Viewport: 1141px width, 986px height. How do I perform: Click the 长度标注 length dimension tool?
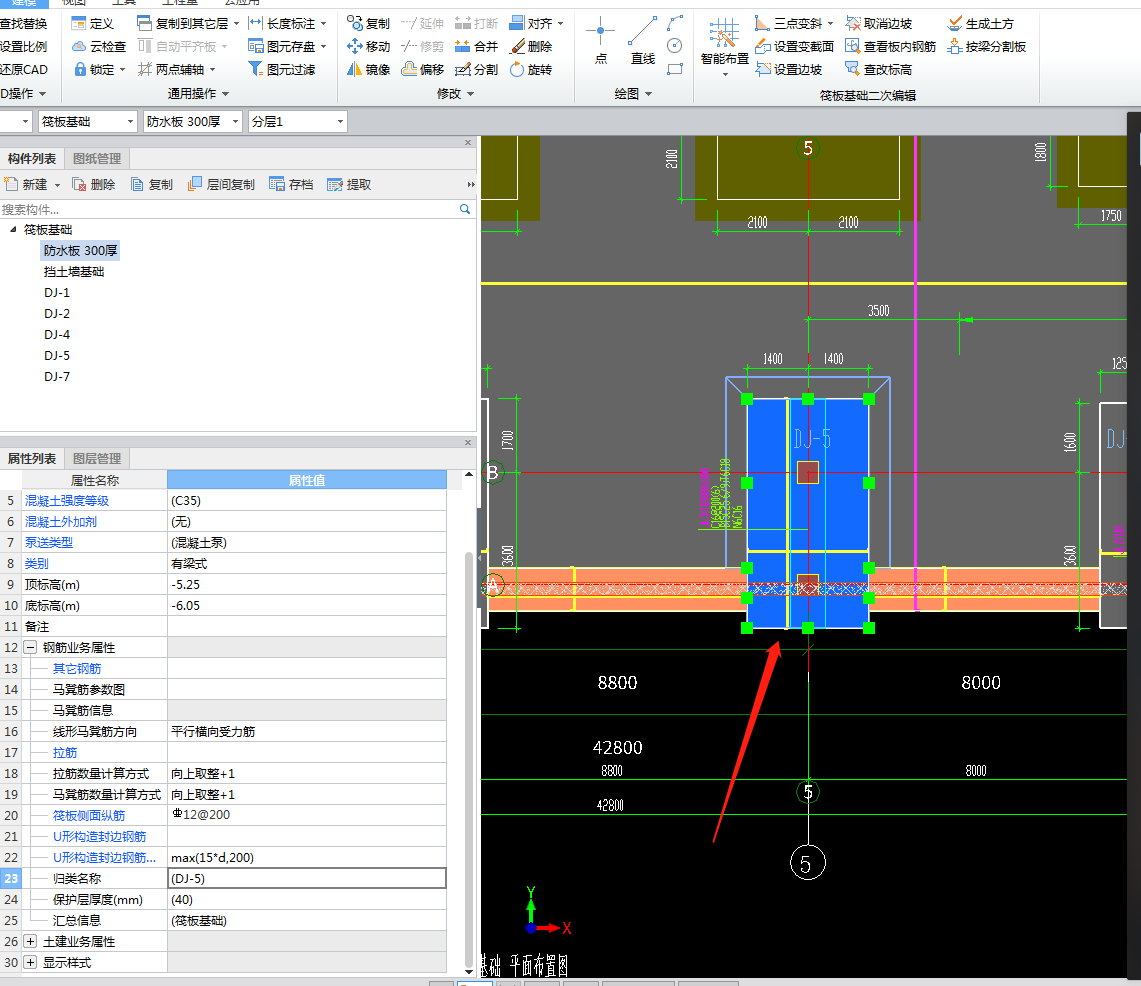click(x=287, y=23)
